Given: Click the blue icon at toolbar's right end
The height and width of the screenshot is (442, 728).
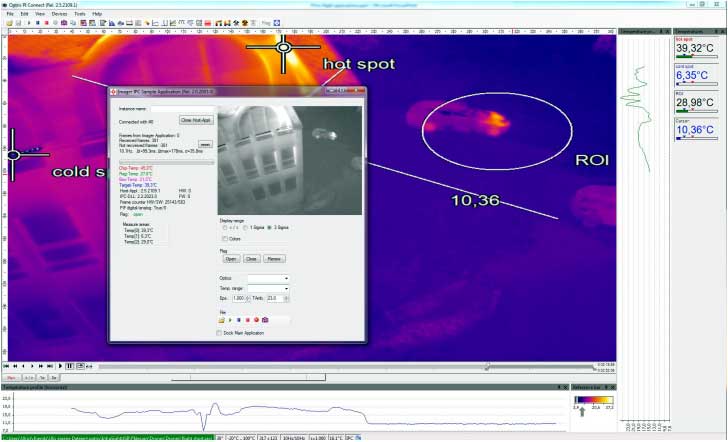Looking at the screenshot, I should 279,22.
